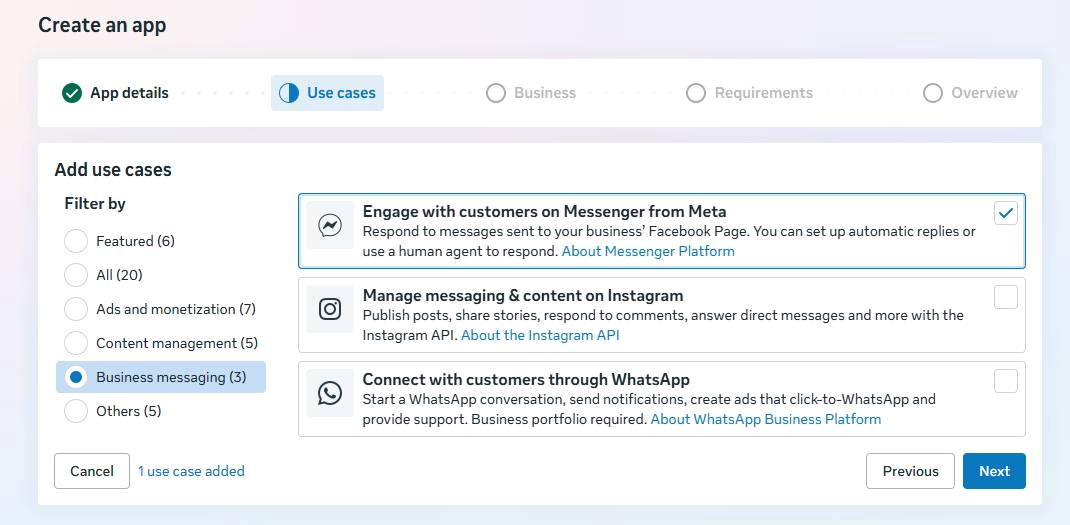The image size is (1070, 525).
Task: Jump to the Requirements step label
Action: 764,93
